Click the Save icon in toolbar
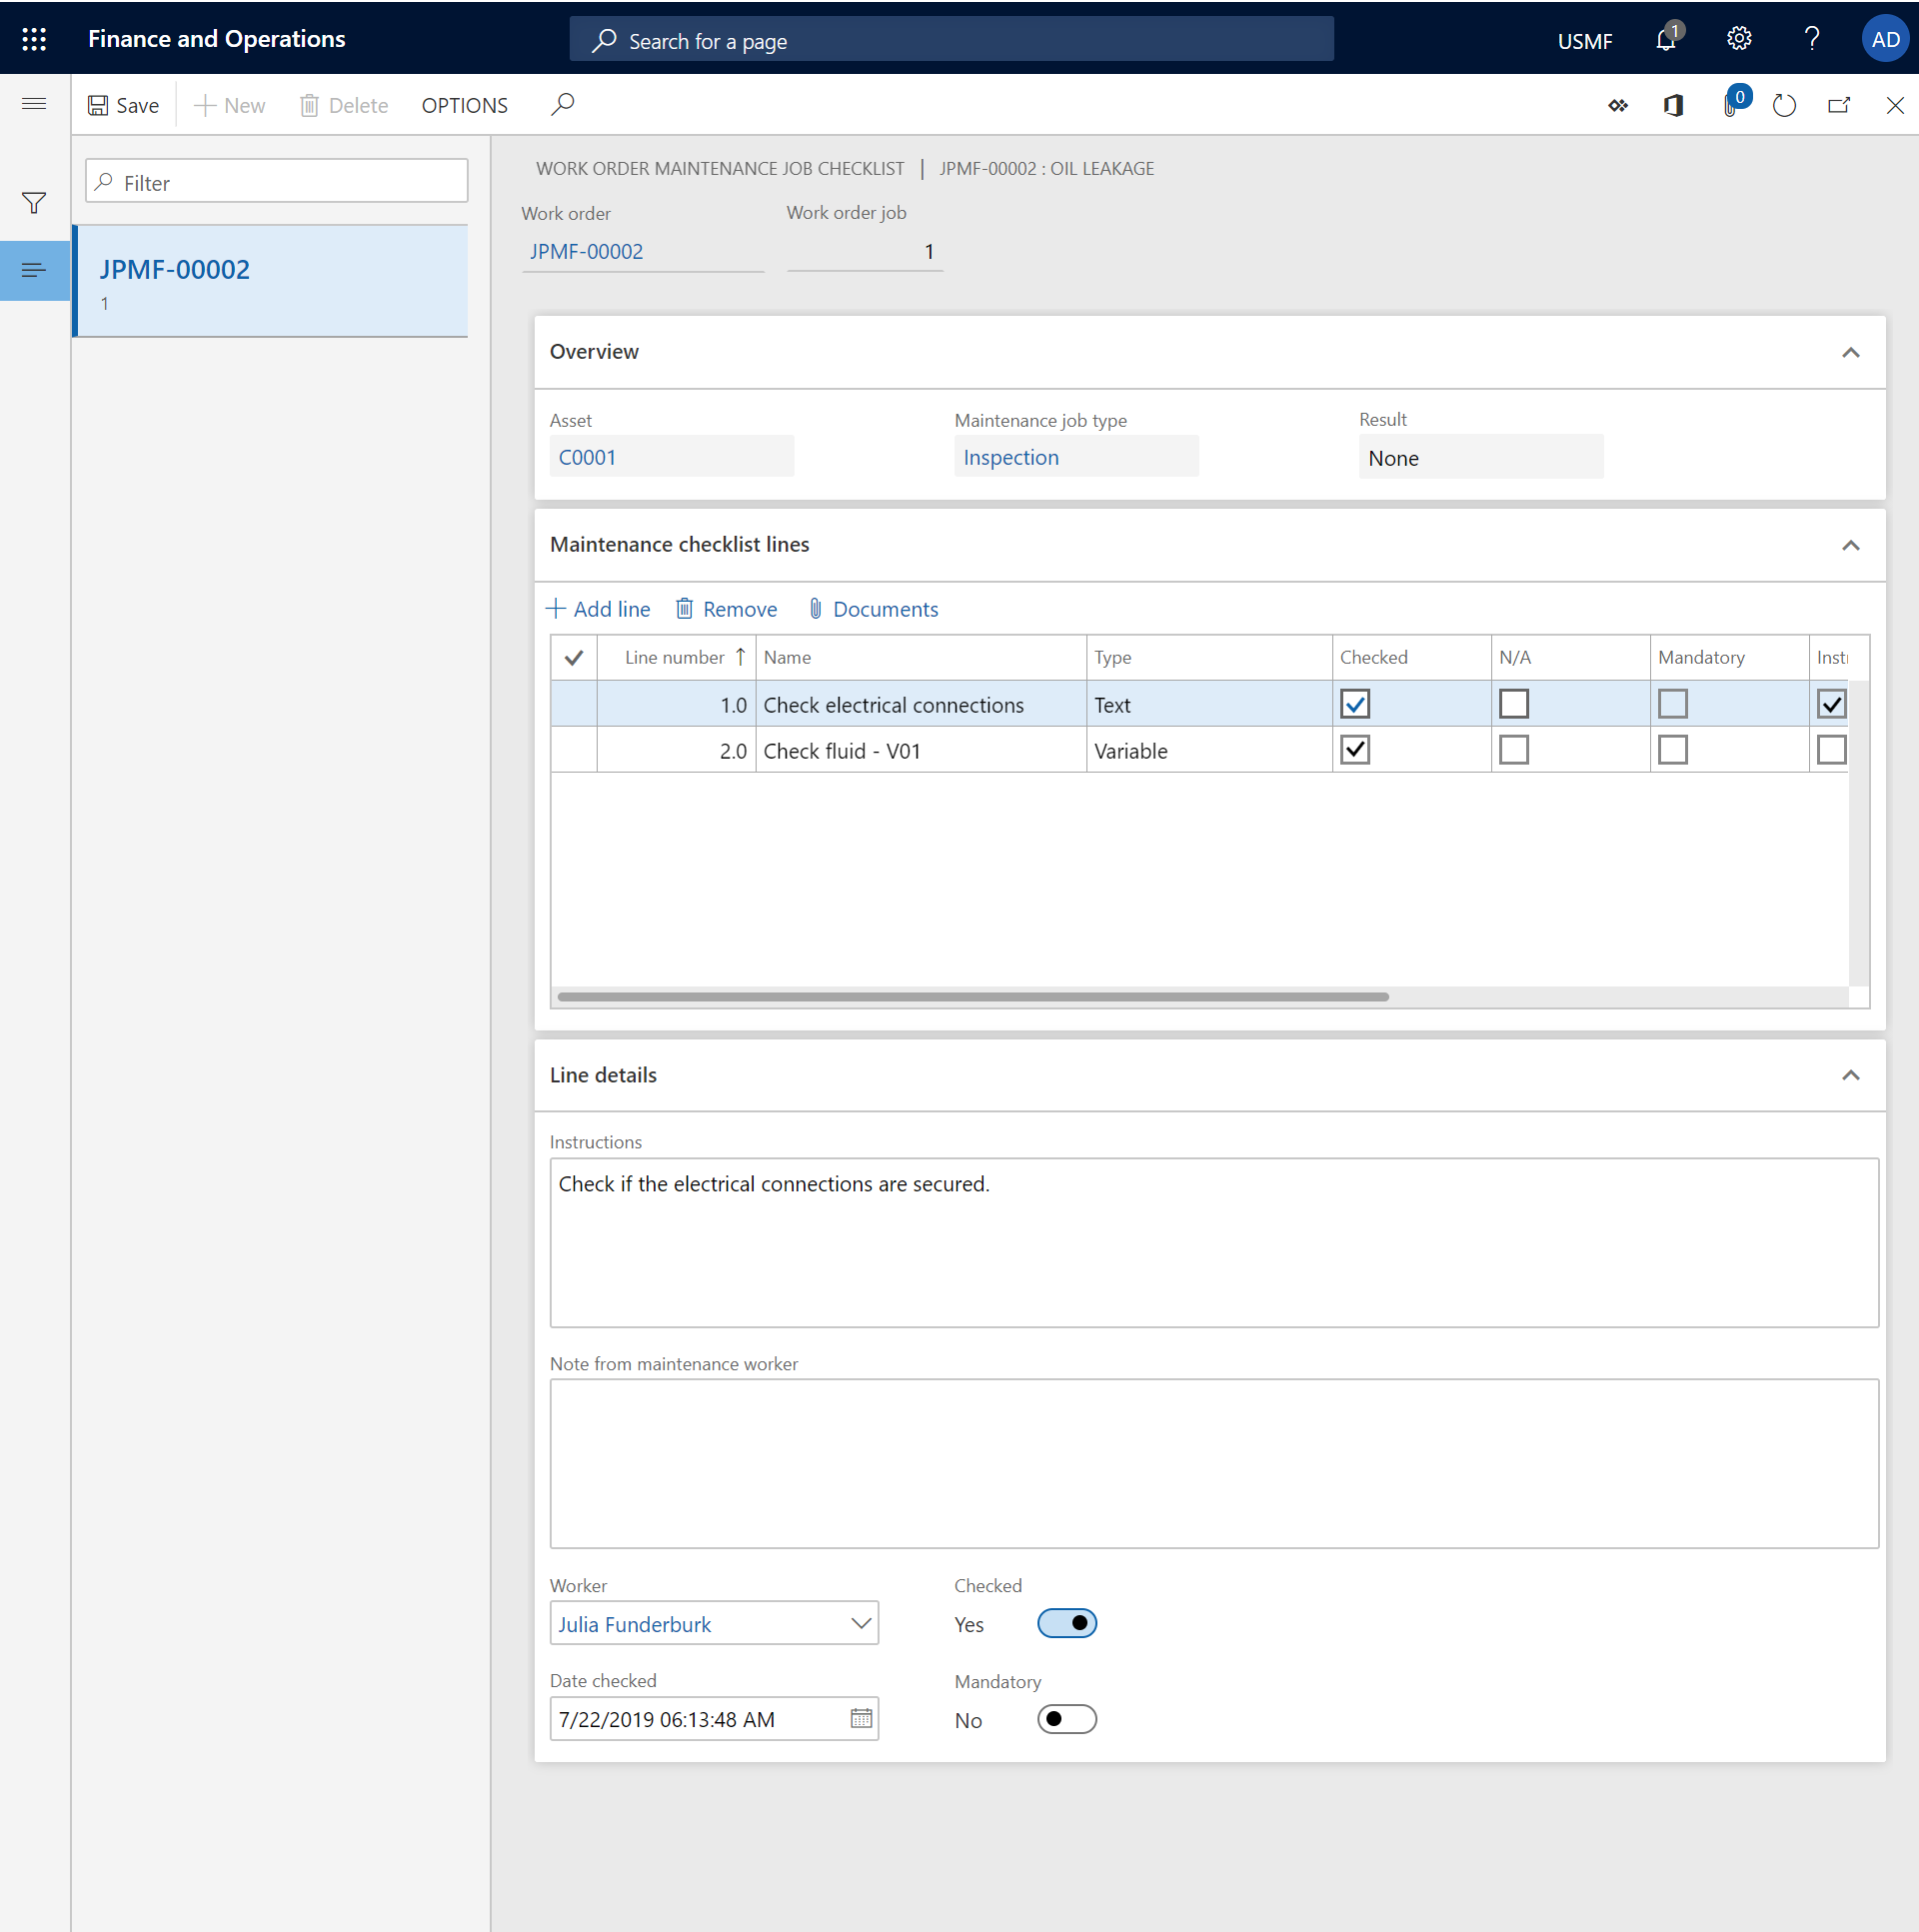The height and width of the screenshot is (1932, 1919). click(x=97, y=106)
